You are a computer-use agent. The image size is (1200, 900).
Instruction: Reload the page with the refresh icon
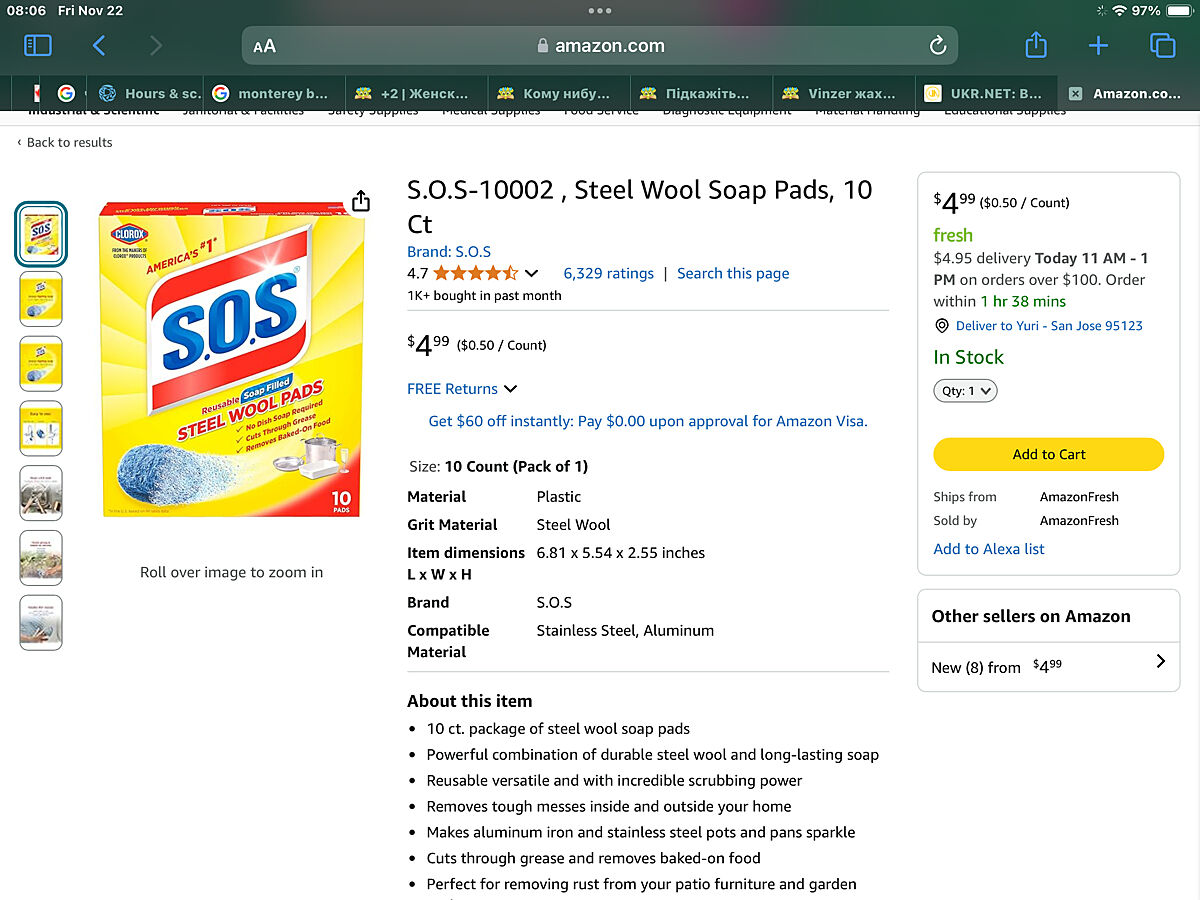pos(937,46)
